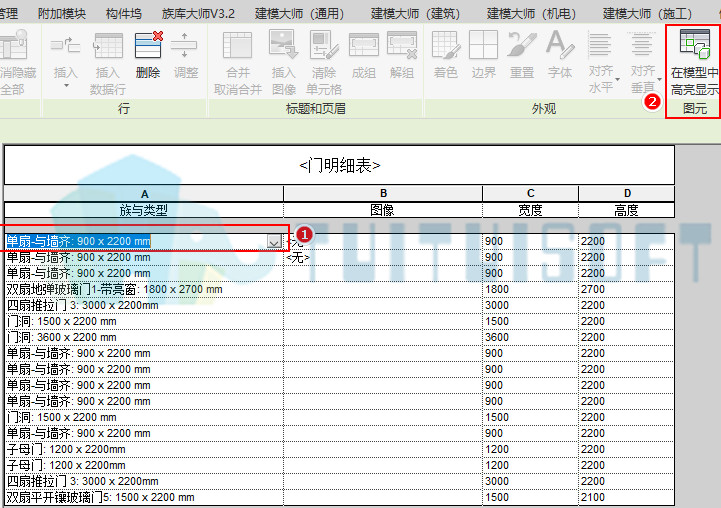Click <无> image cell in second row

[x=383, y=257]
